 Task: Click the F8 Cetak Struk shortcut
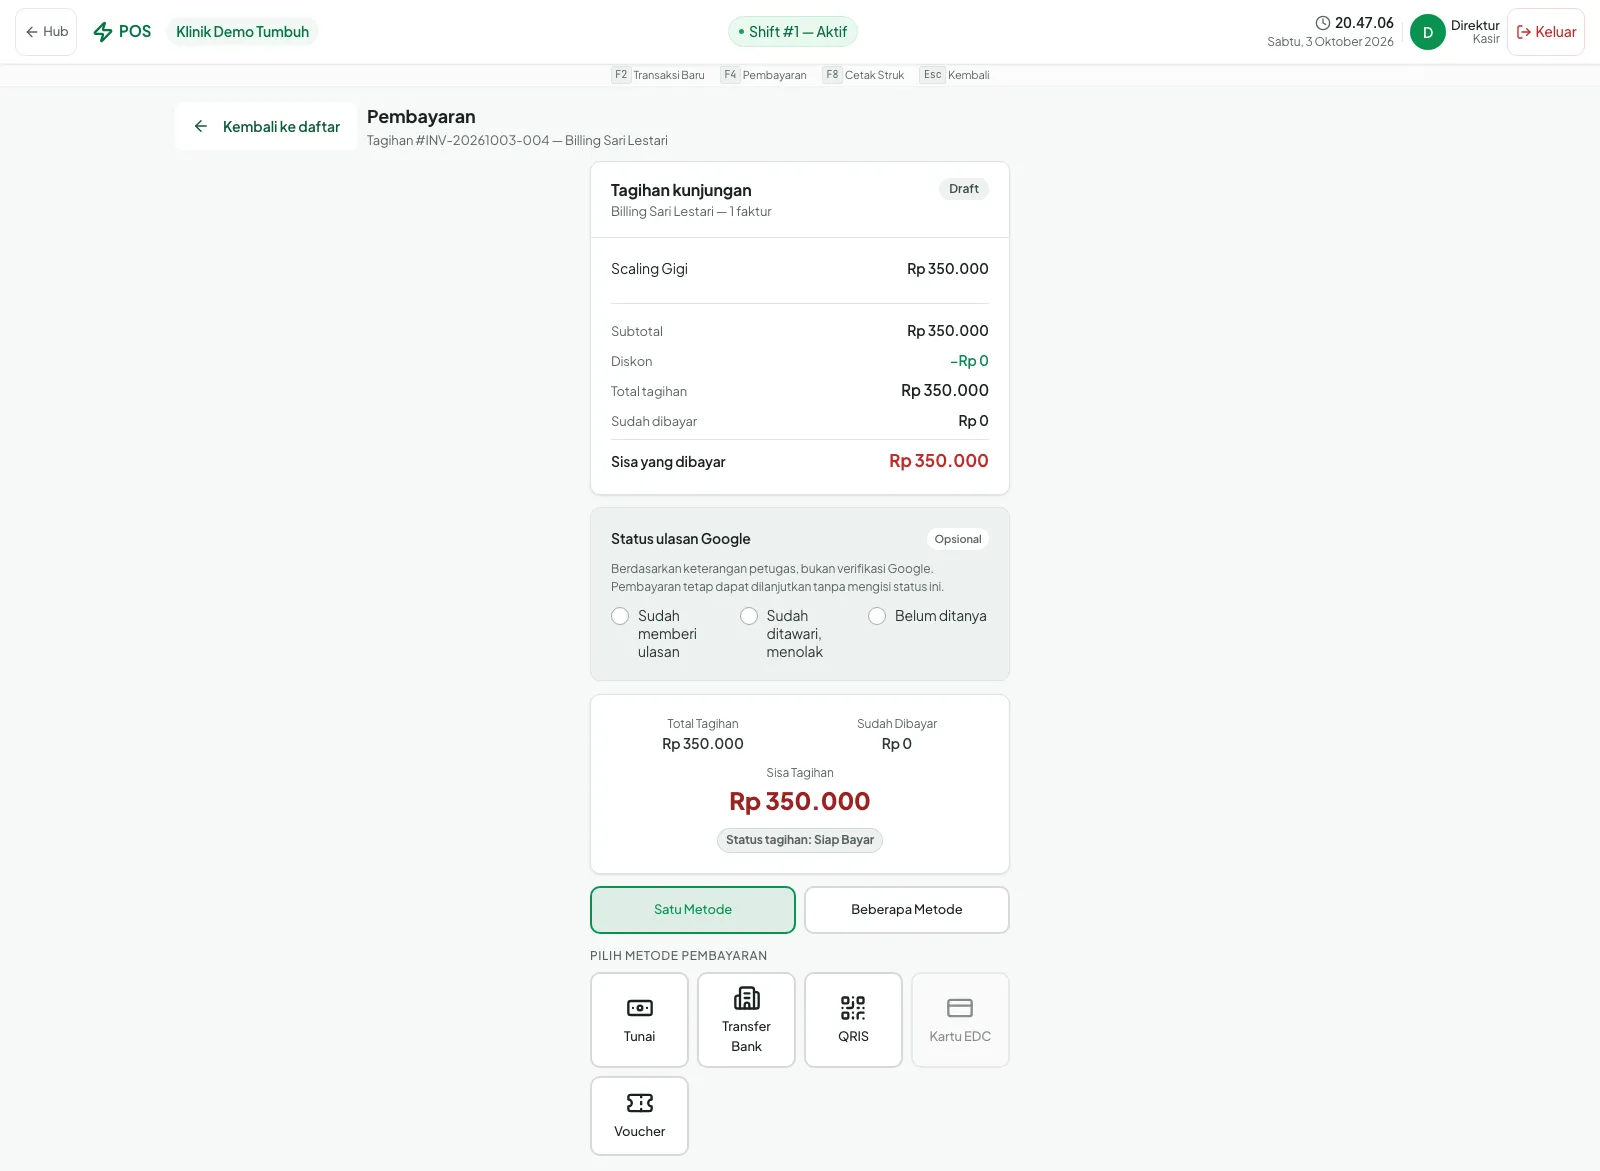click(863, 75)
